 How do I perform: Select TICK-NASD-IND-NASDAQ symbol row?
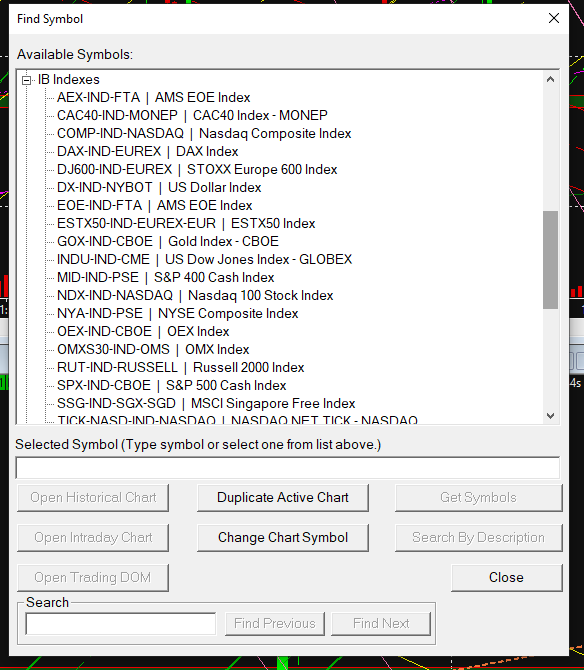tap(237, 419)
